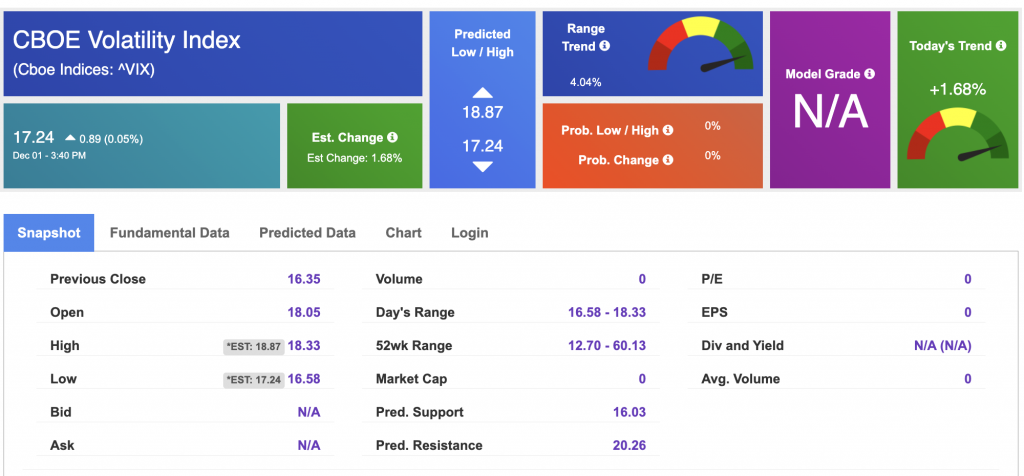Click the Range Trend info icon
The width and height of the screenshot is (1024, 476).
click(605, 46)
